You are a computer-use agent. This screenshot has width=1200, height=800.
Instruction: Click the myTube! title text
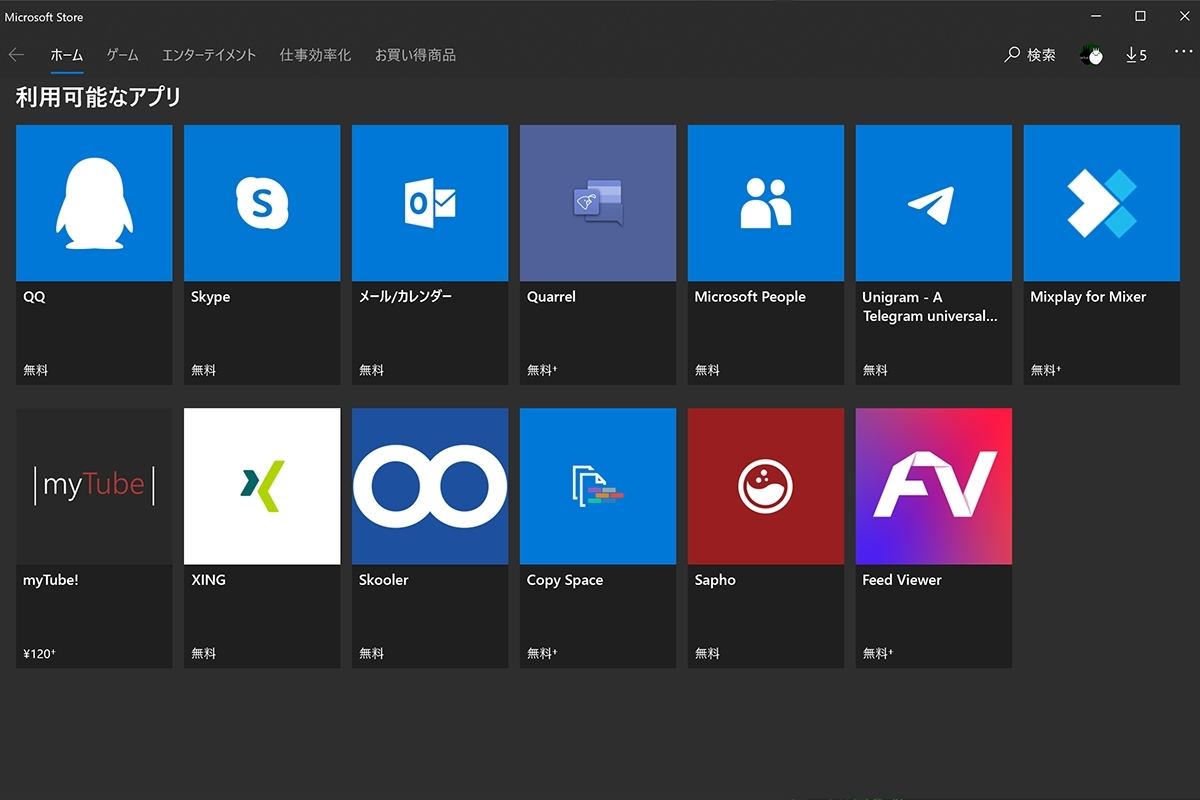[x=51, y=580]
